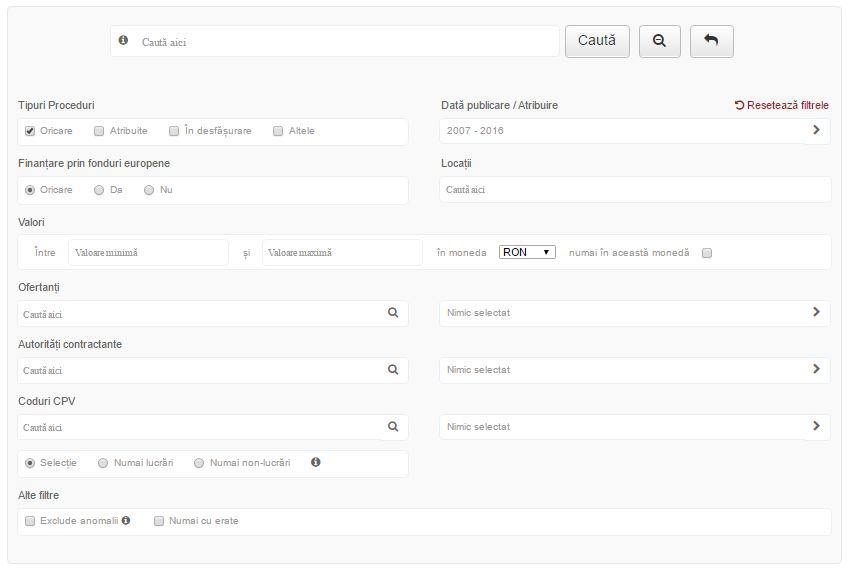Click the info icon in main search bar
Screen dimensions: 849x570
[123, 40]
